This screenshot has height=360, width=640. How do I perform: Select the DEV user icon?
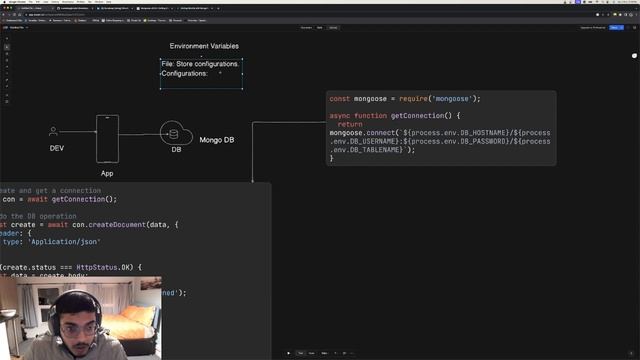click(x=53, y=131)
